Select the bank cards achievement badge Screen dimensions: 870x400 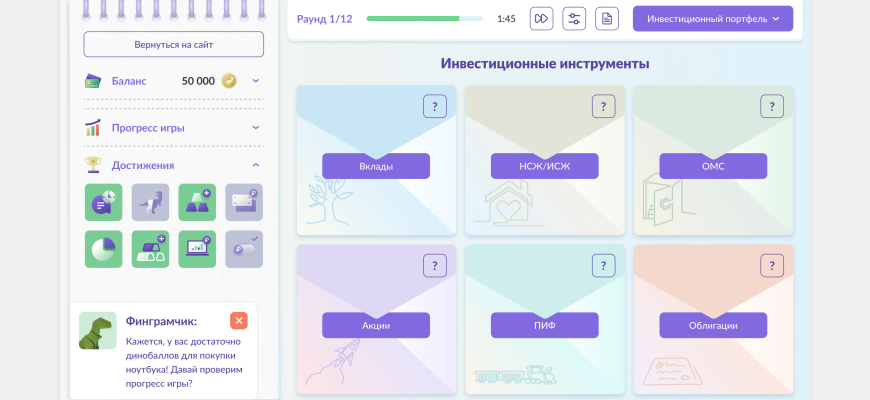point(244,202)
